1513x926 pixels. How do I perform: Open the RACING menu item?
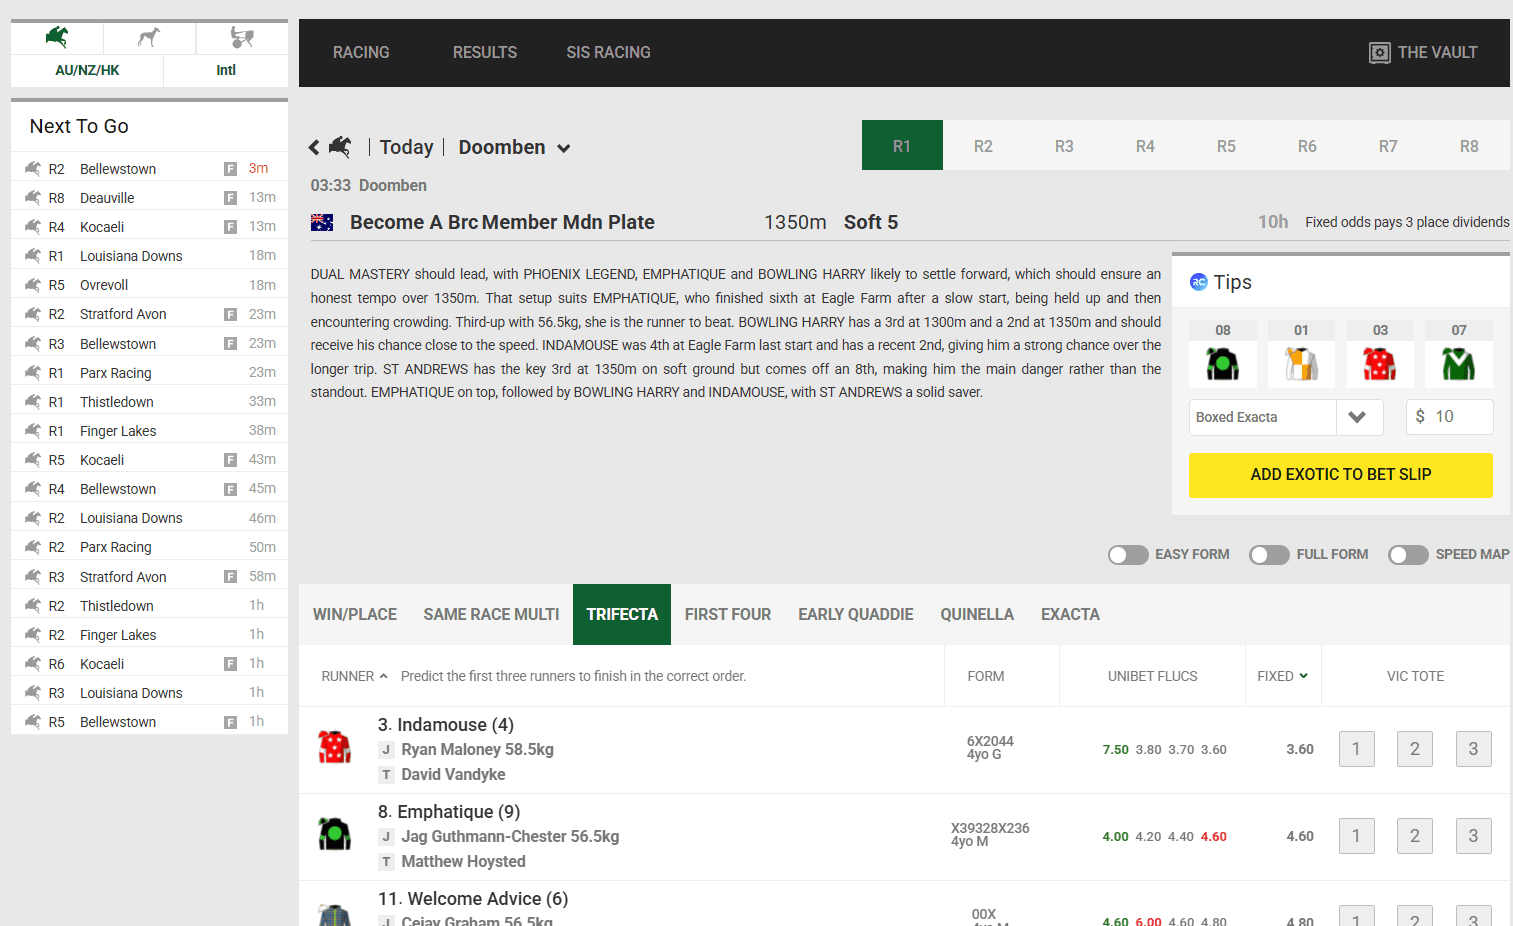coord(361,52)
